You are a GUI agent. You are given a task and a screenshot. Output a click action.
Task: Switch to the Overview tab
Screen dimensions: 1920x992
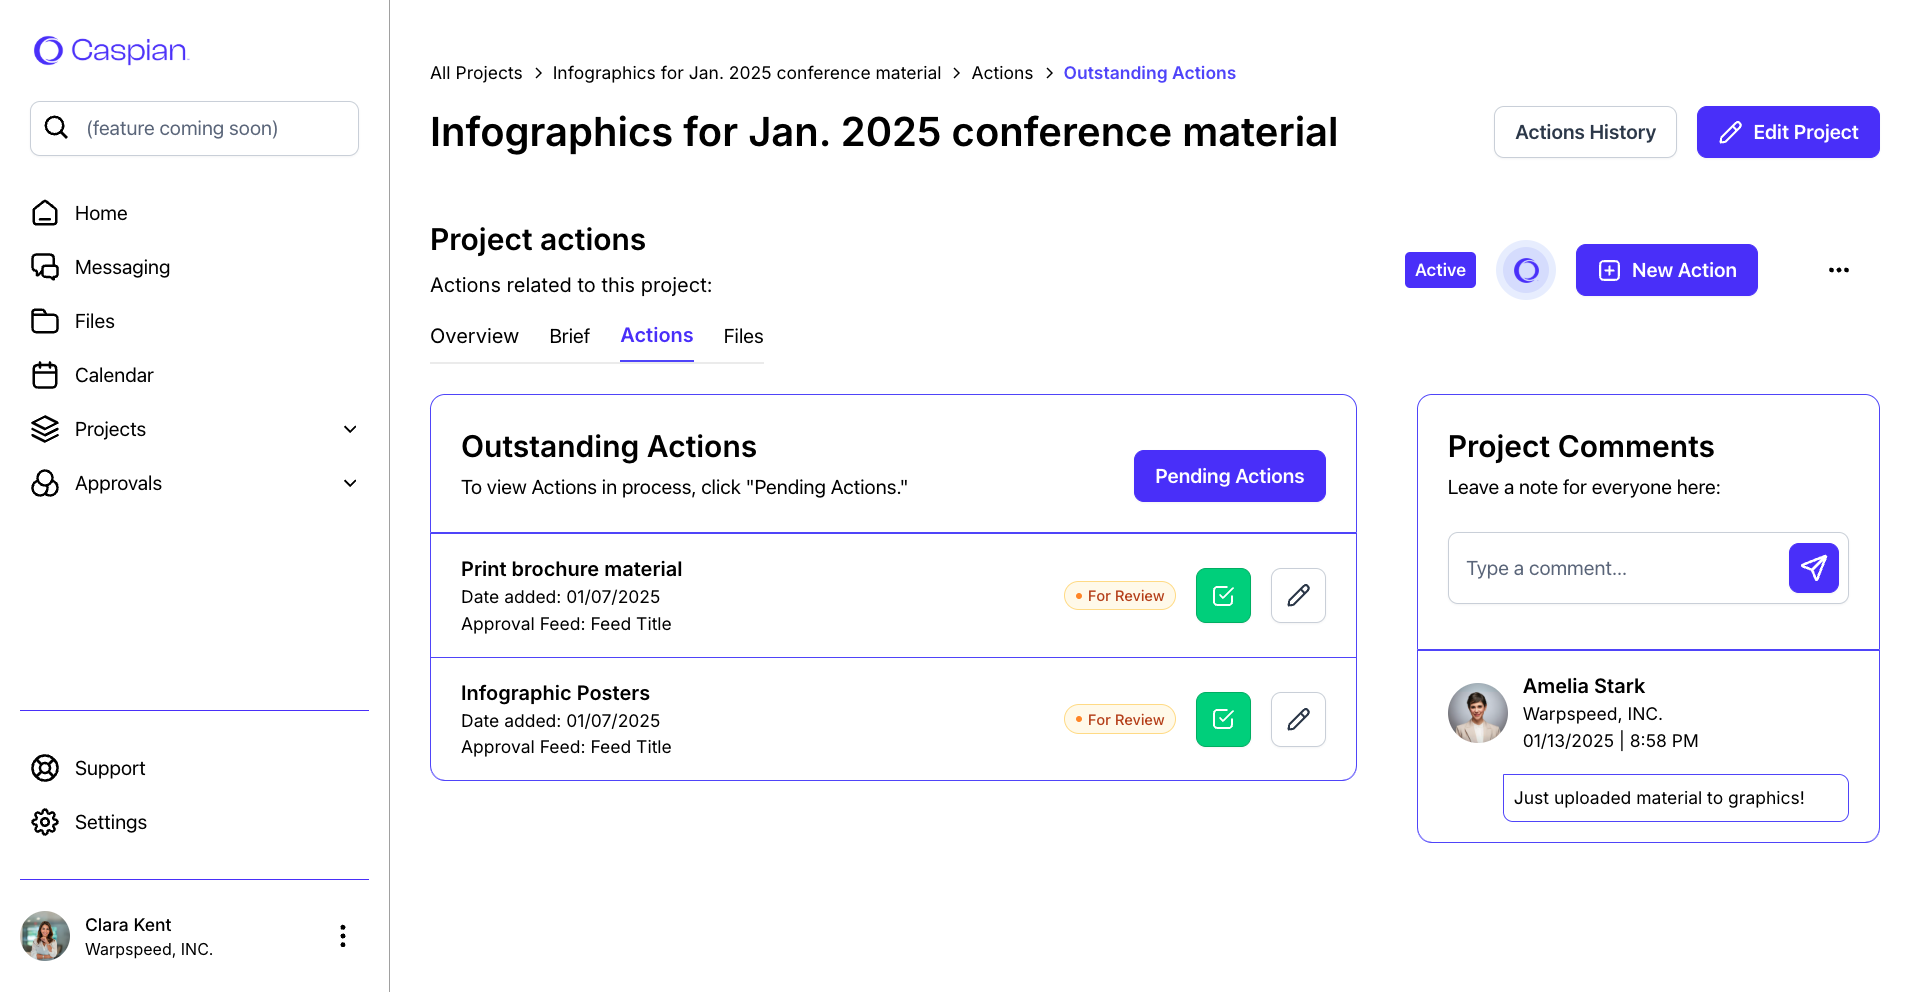[x=474, y=336]
